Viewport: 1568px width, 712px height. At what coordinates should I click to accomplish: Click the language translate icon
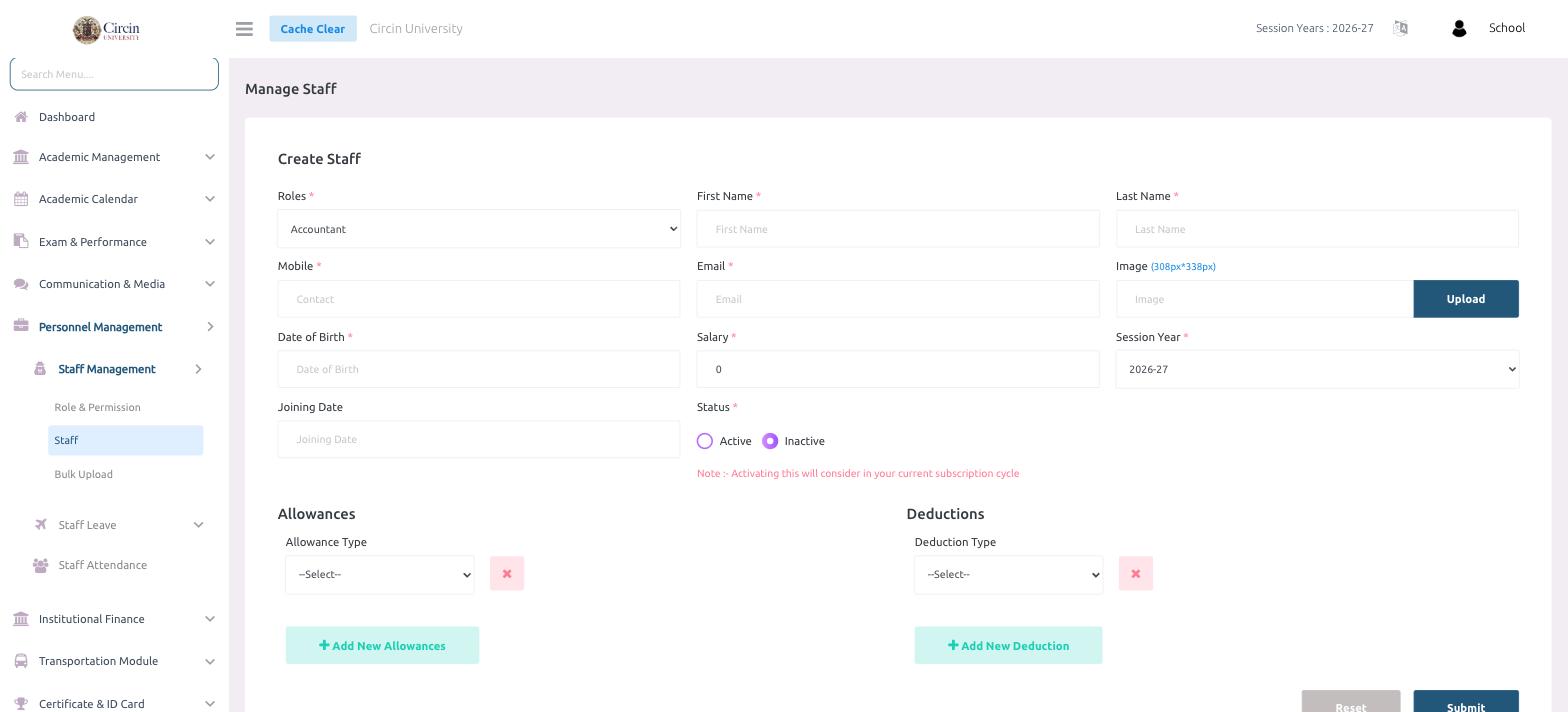tap(1400, 28)
